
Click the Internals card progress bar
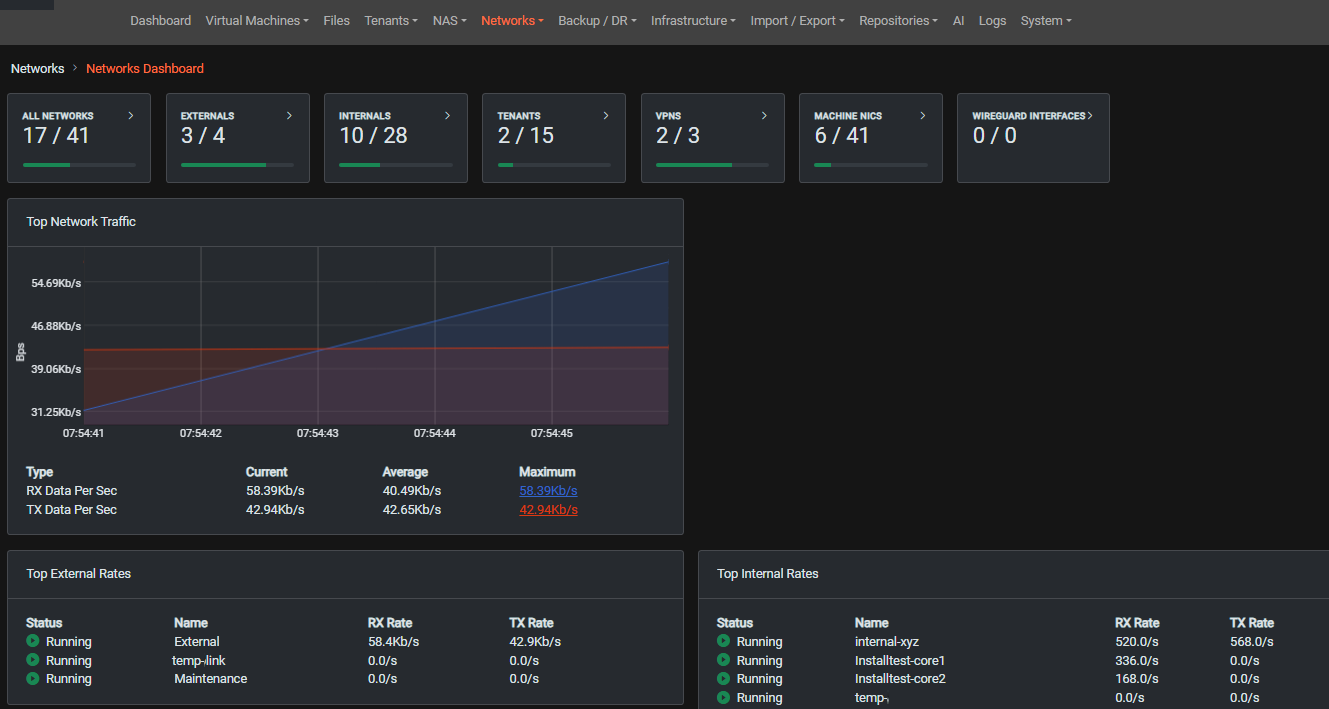[x=395, y=165]
